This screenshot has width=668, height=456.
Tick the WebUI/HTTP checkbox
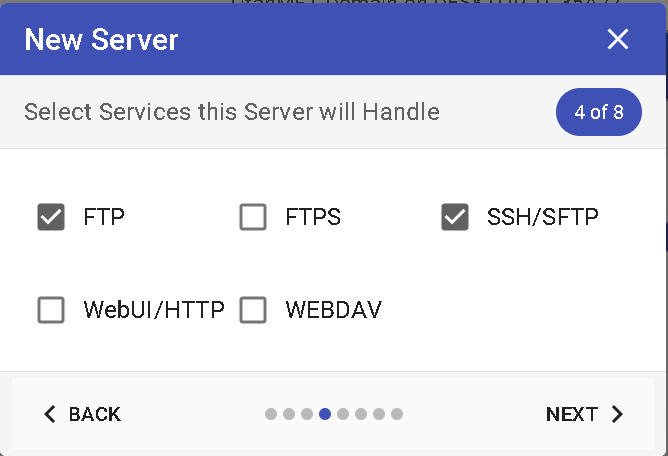click(x=51, y=310)
